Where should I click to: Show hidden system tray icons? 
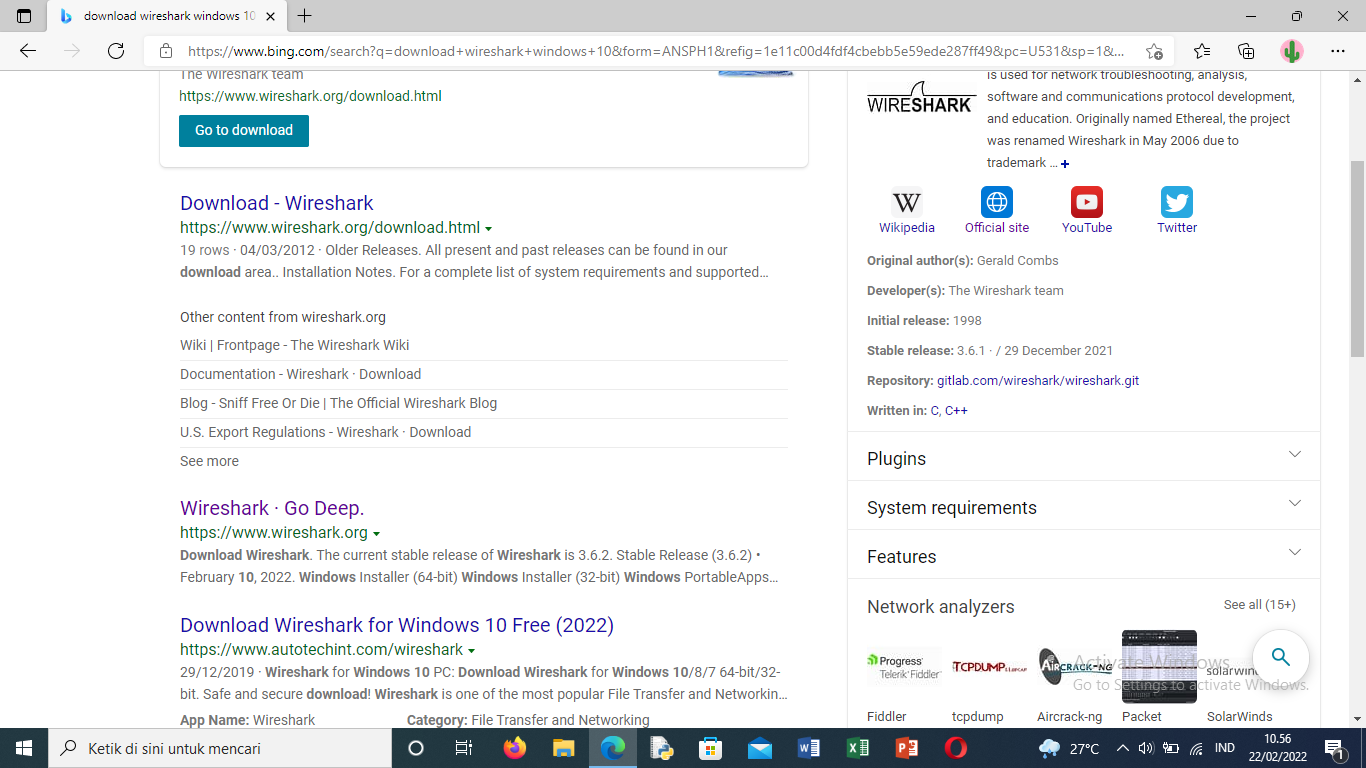(x=1122, y=748)
